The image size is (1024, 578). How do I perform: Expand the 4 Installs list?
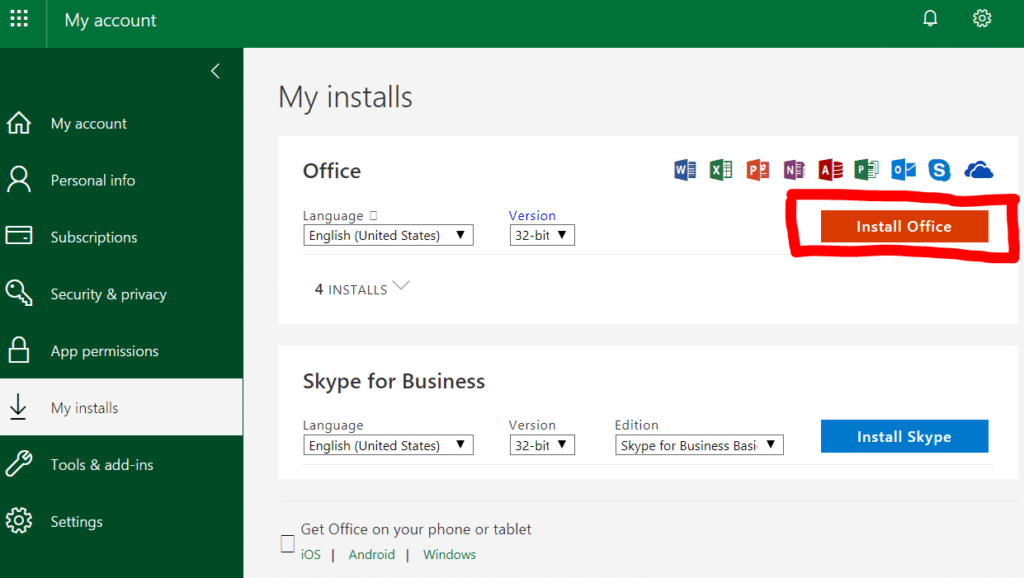tap(361, 289)
